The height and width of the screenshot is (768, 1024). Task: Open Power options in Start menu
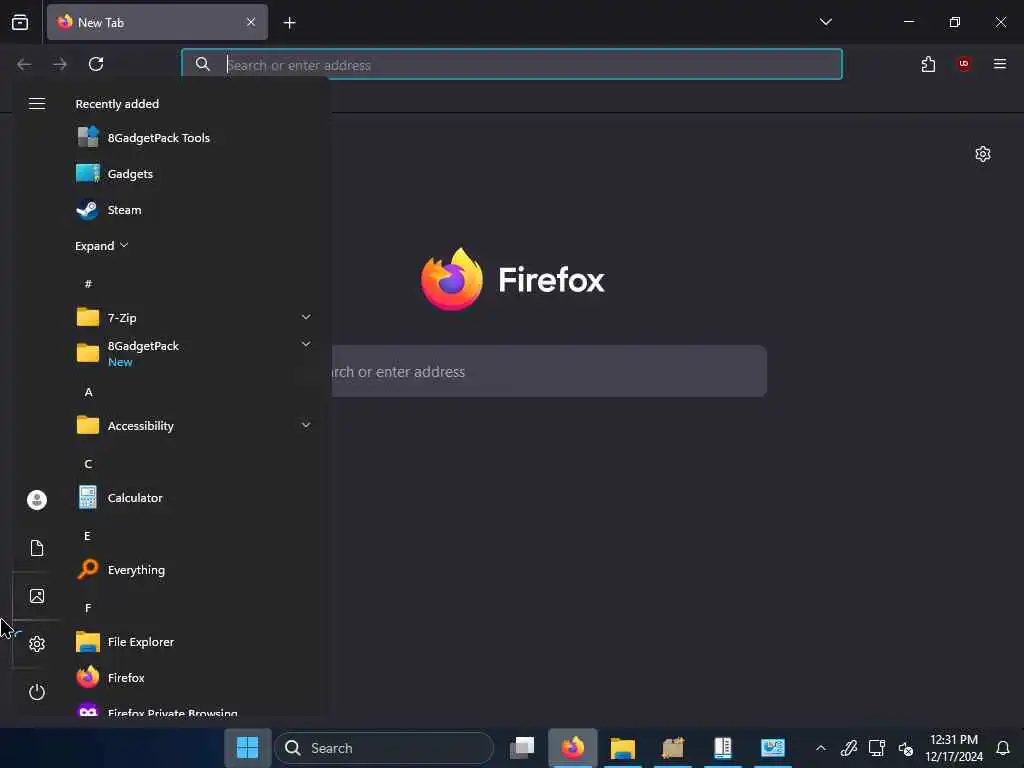tap(37, 692)
